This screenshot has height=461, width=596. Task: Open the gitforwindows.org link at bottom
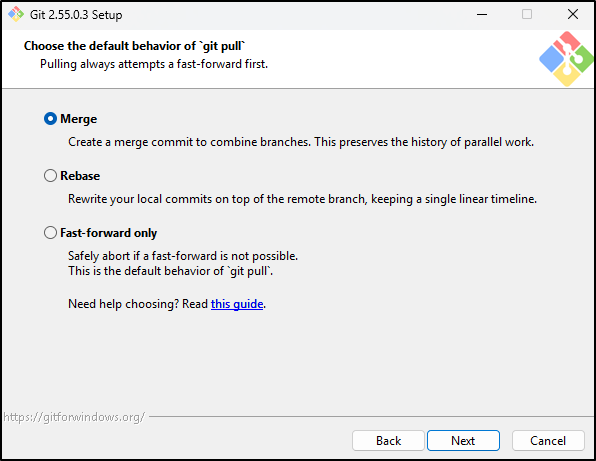pyautogui.click(x=74, y=417)
